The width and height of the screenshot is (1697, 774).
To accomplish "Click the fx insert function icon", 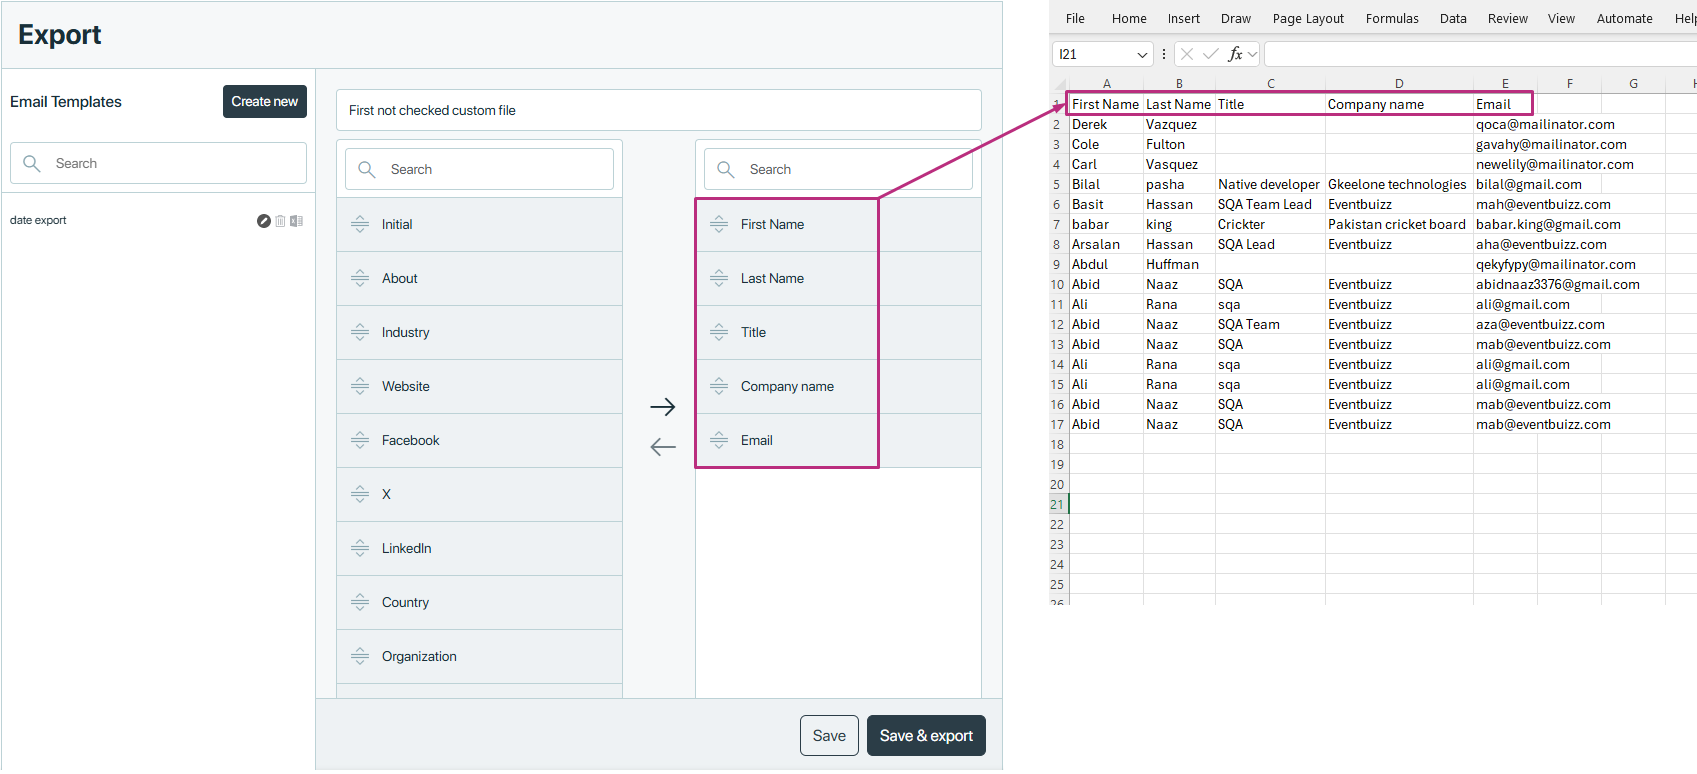I will [x=1236, y=54].
